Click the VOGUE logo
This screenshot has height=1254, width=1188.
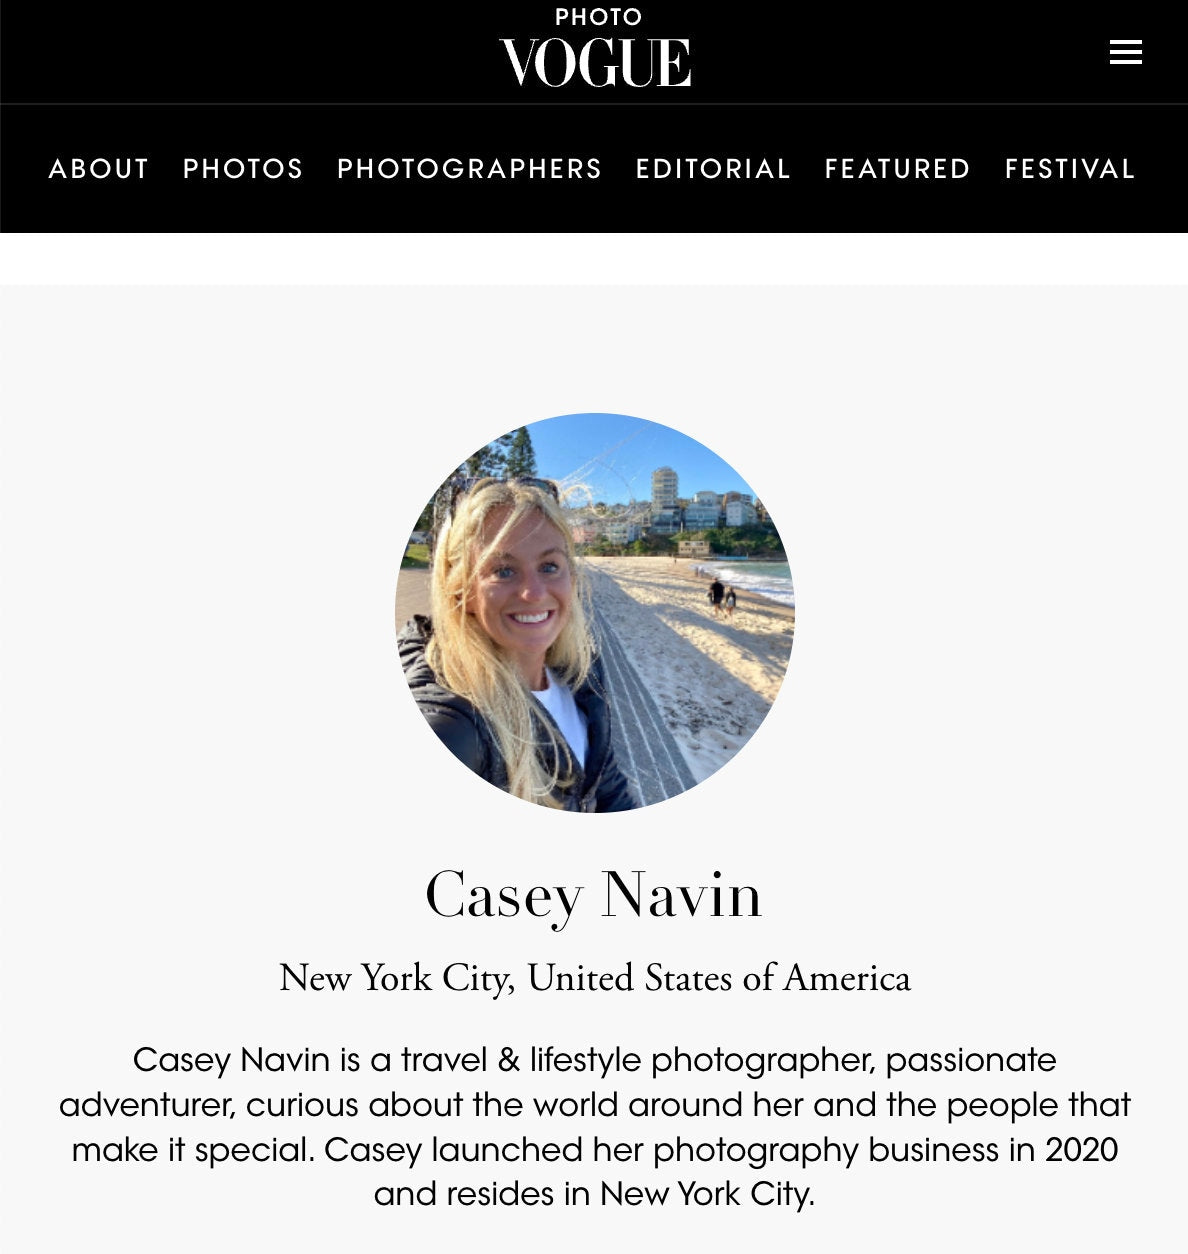[x=595, y=62]
